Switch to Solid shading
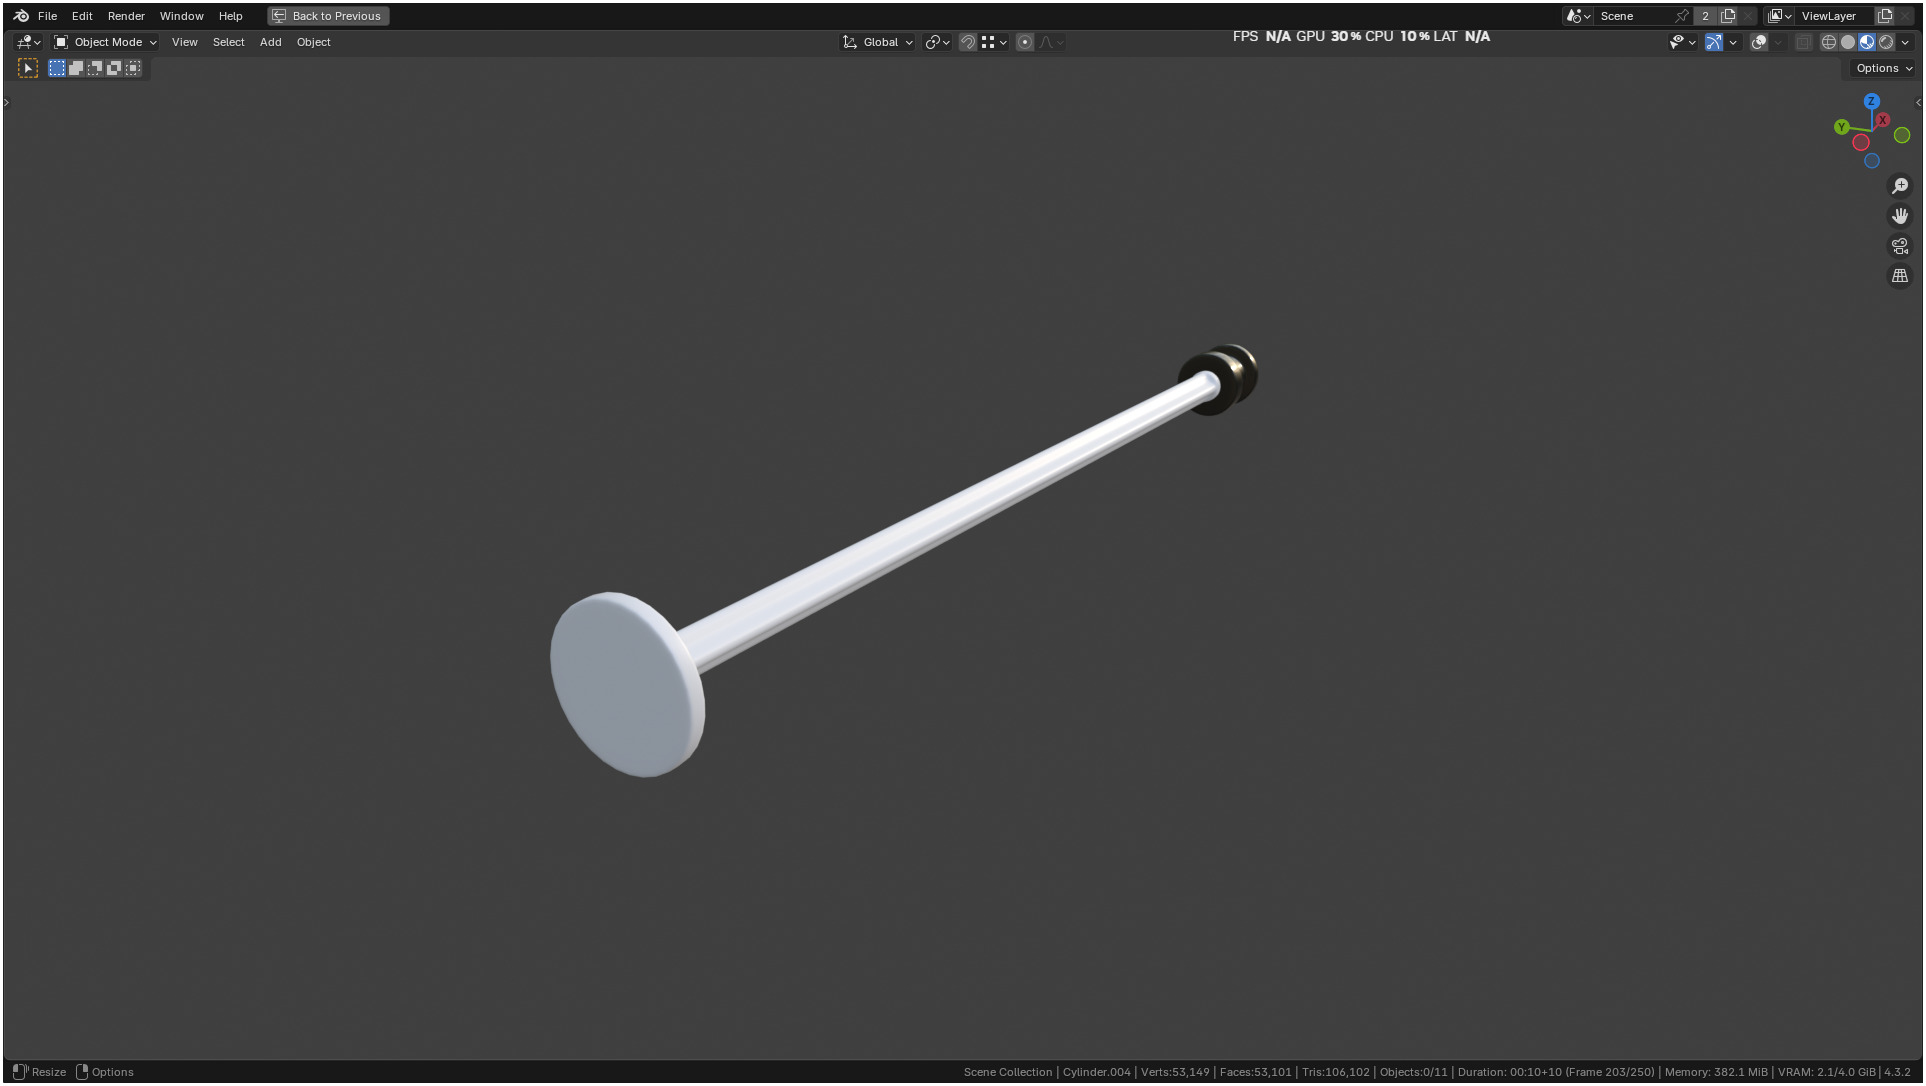1926x1086 pixels. pos(1848,42)
